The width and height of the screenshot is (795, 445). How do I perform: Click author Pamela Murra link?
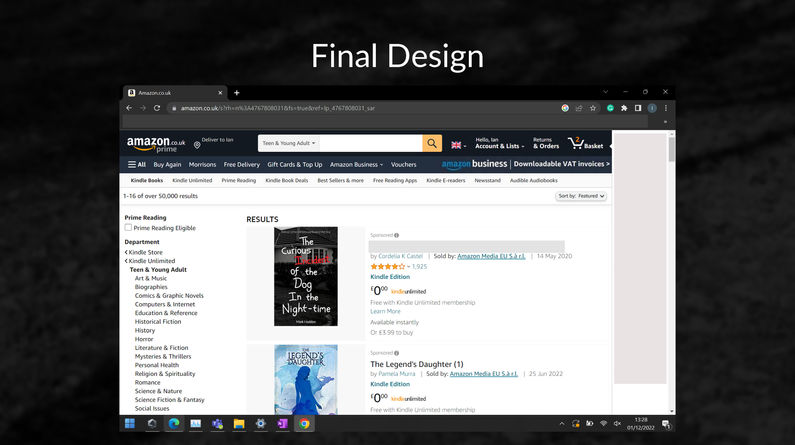pyautogui.click(x=396, y=374)
